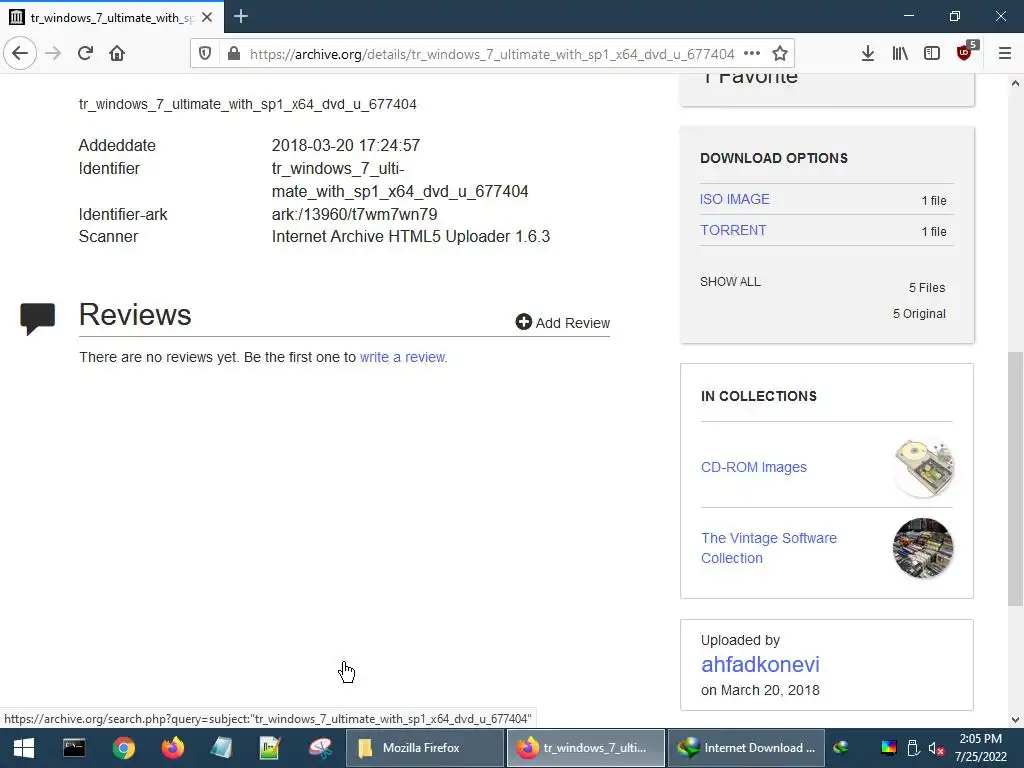Open Firefox hamburger application menu
Screen dimensions: 1024x768
[x=1005, y=54]
